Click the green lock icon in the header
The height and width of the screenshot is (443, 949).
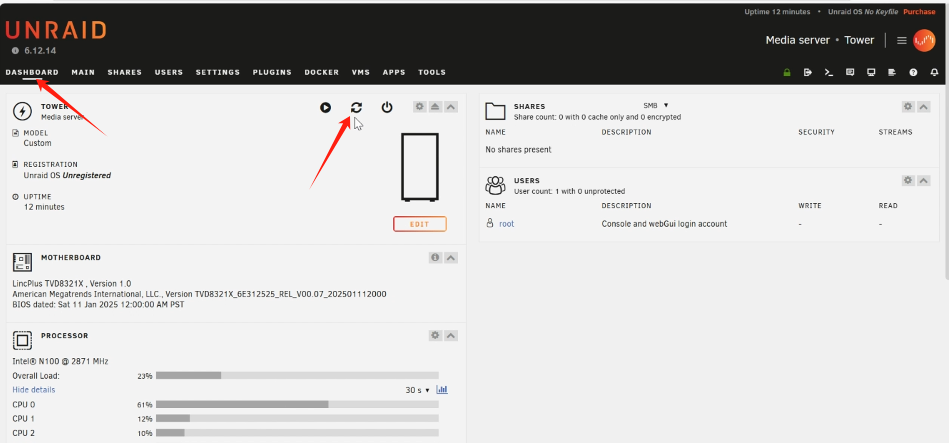787,73
